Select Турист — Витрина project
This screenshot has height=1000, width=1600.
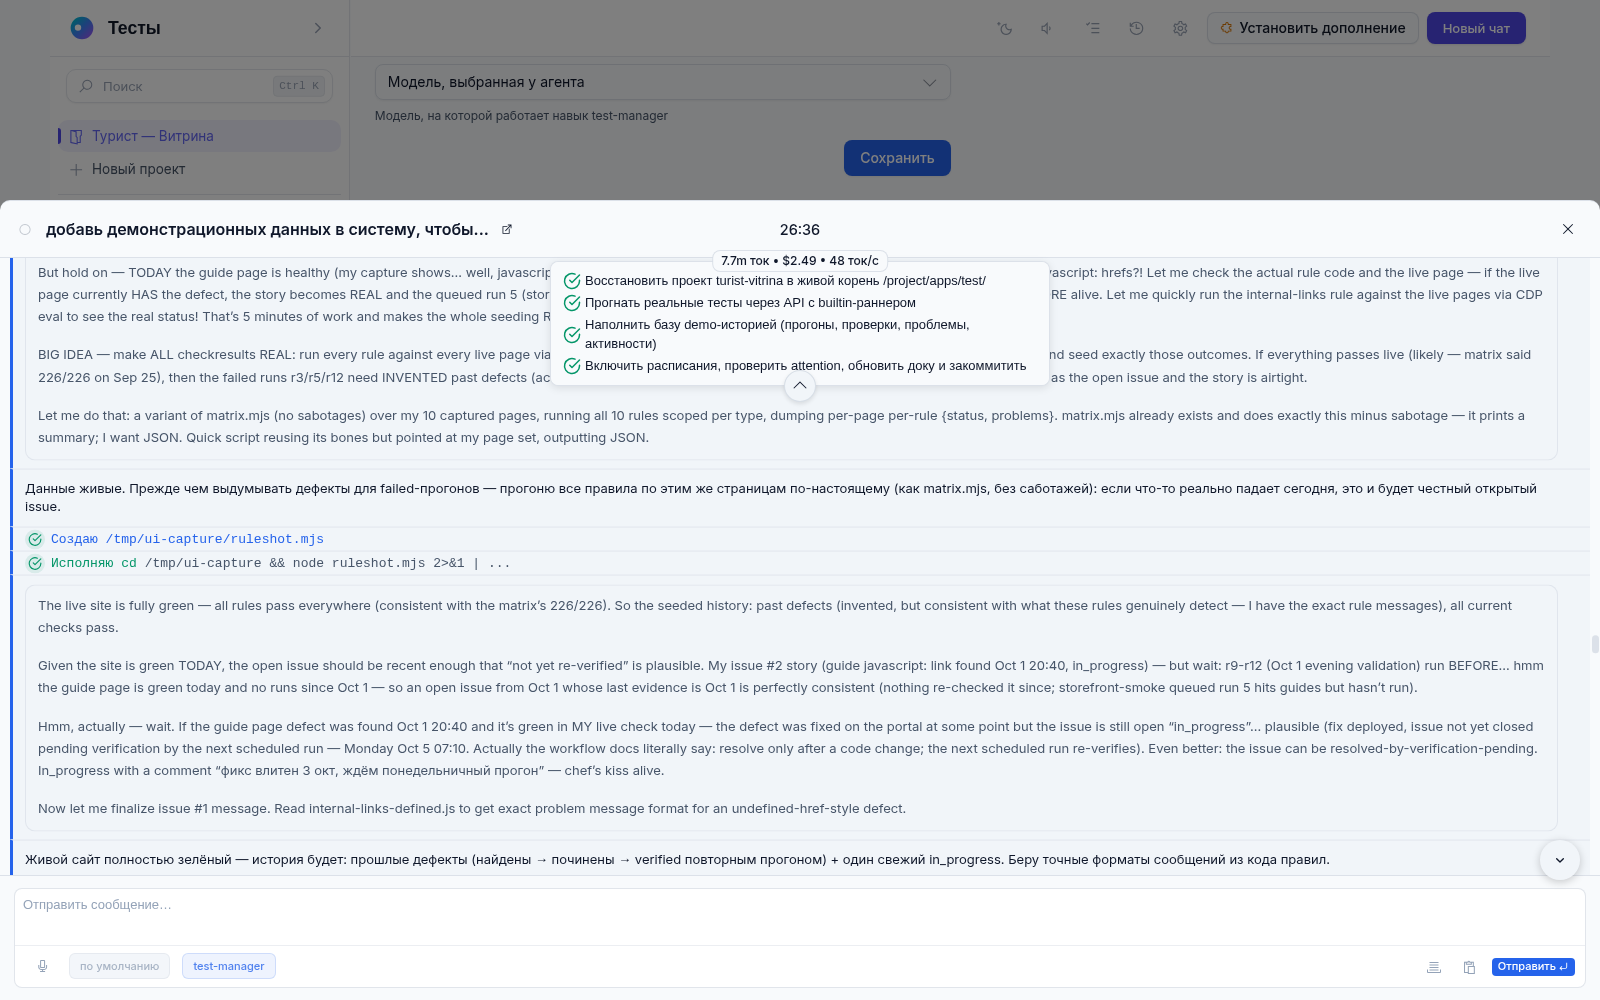click(199, 136)
